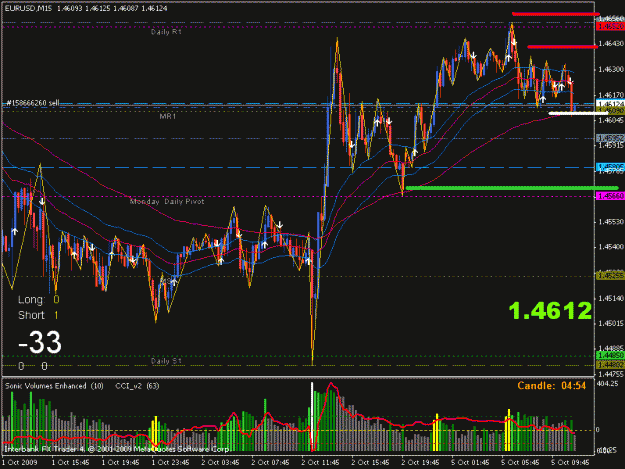This screenshot has height=469, width=625.
Task: Click the '5 Oct 09:45' time axis label
Action: point(570,462)
